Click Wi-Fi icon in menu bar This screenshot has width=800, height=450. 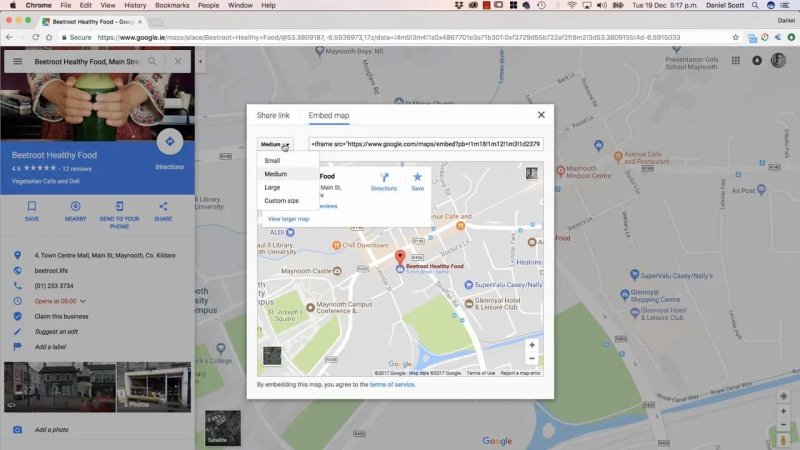click(x=571, y=5)
